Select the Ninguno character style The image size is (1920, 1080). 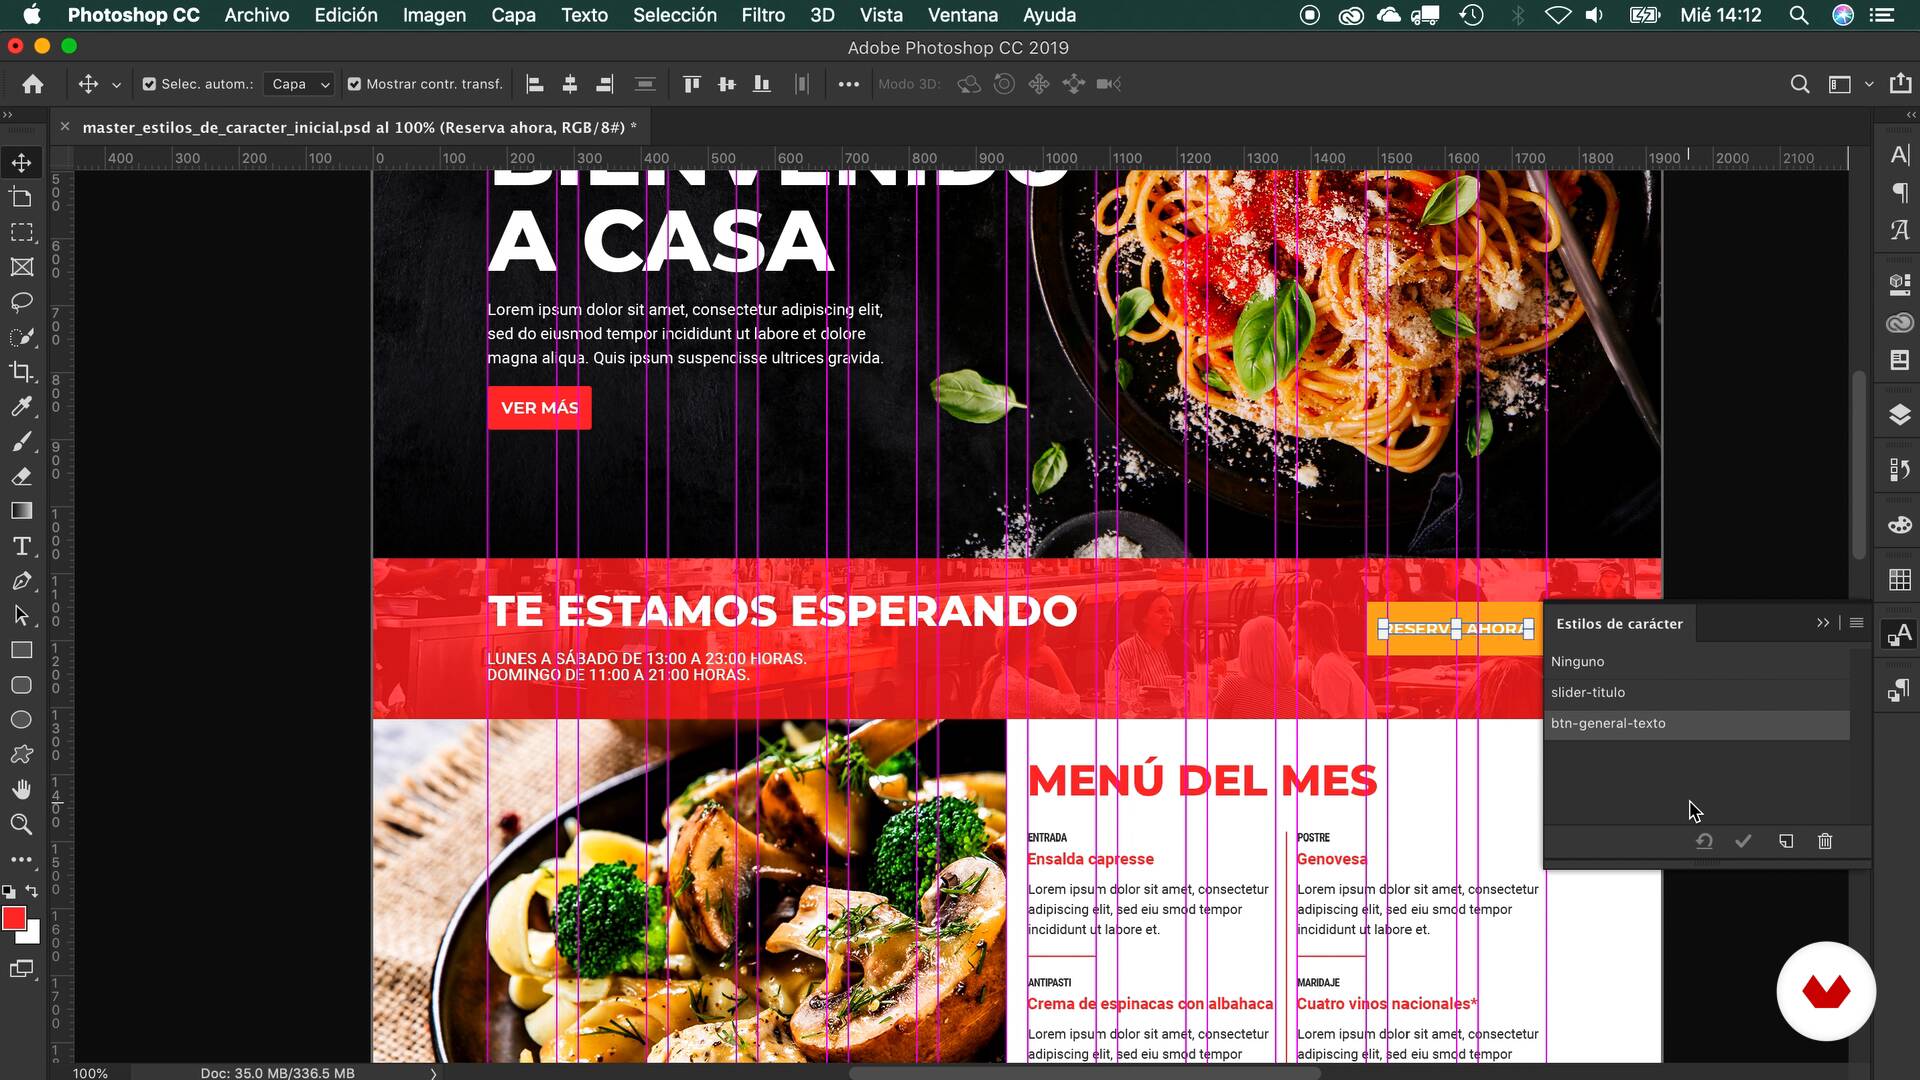point(1697,661)
